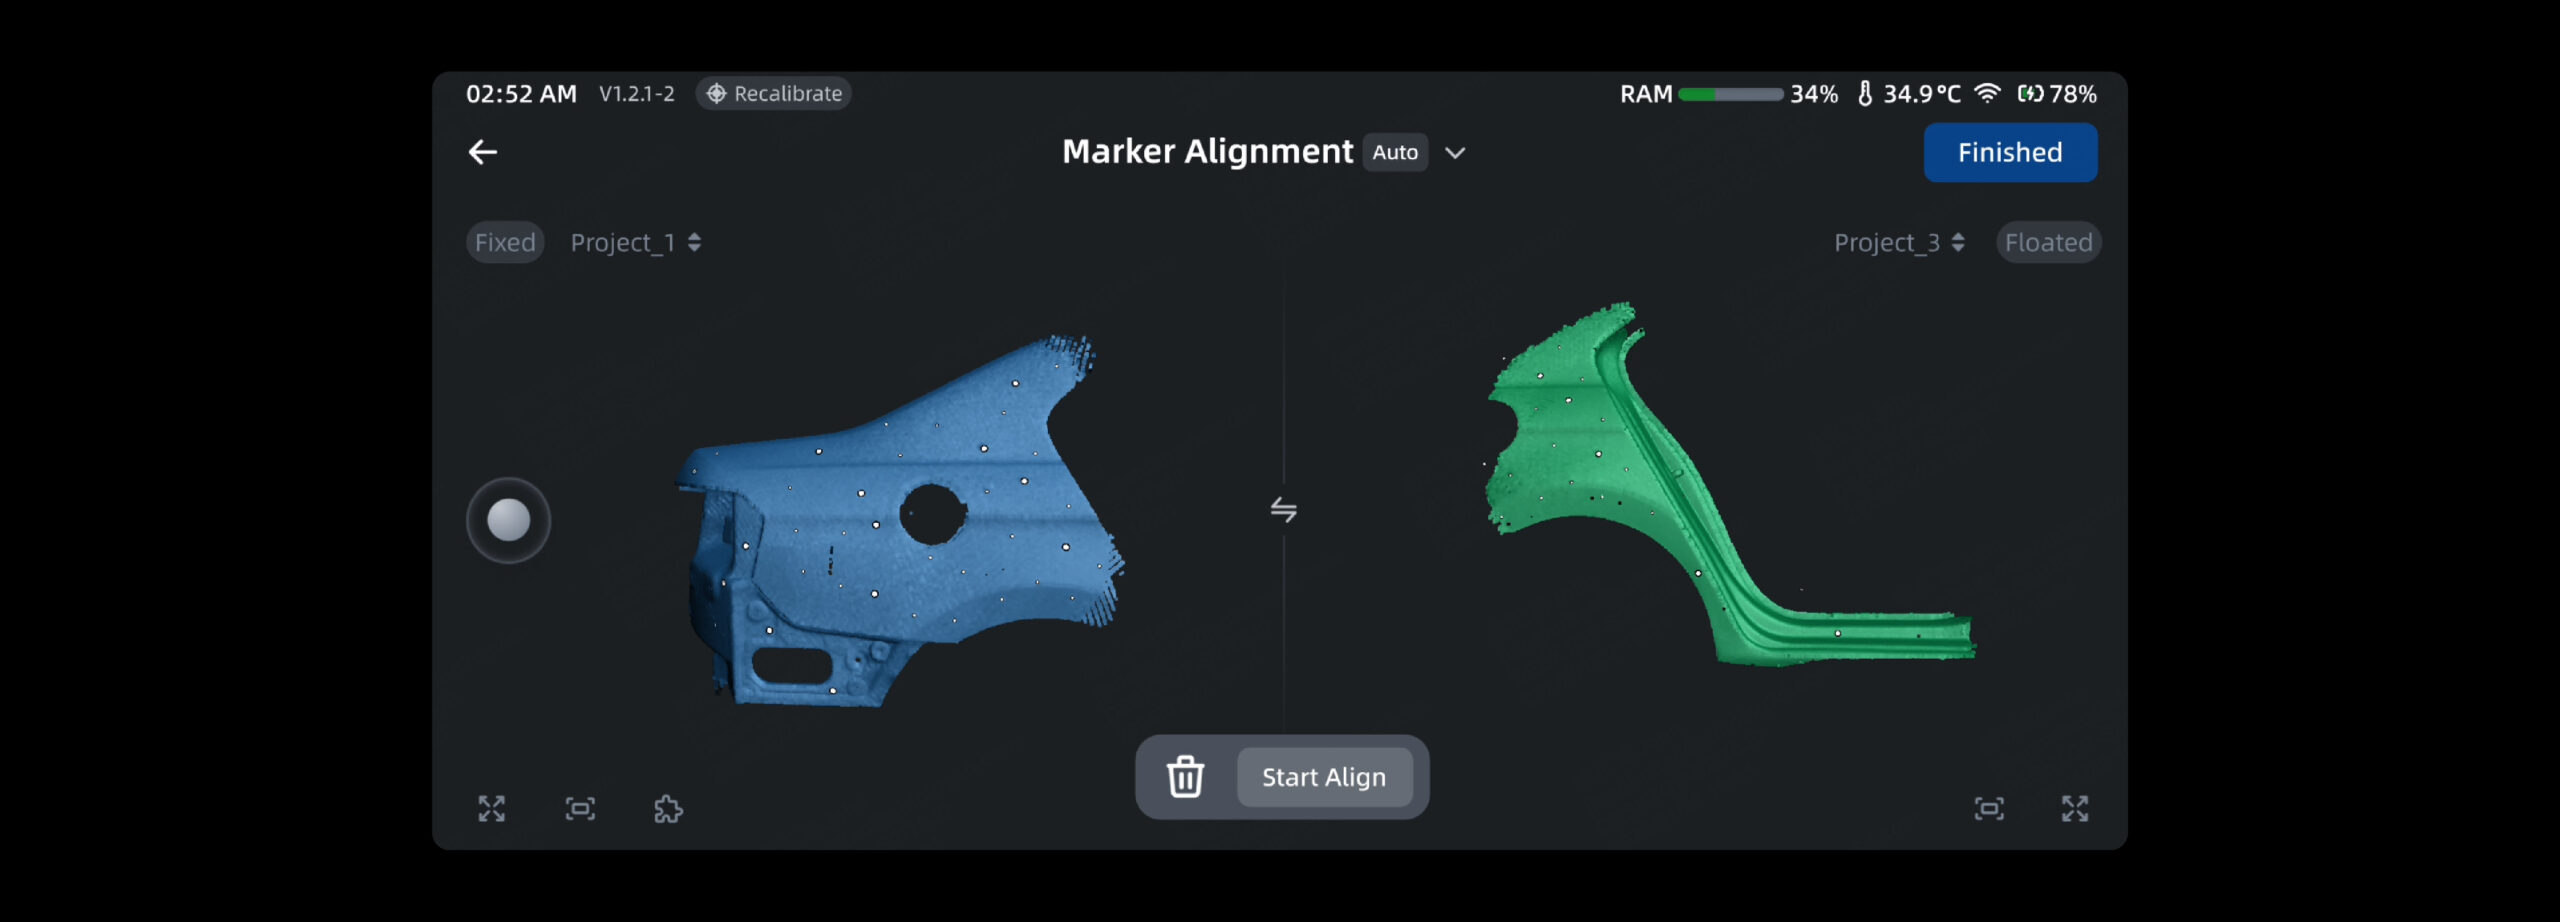Click the Floated label tag
Image resolution: width=2560 pixels, height=922 pixels.
2048,243
